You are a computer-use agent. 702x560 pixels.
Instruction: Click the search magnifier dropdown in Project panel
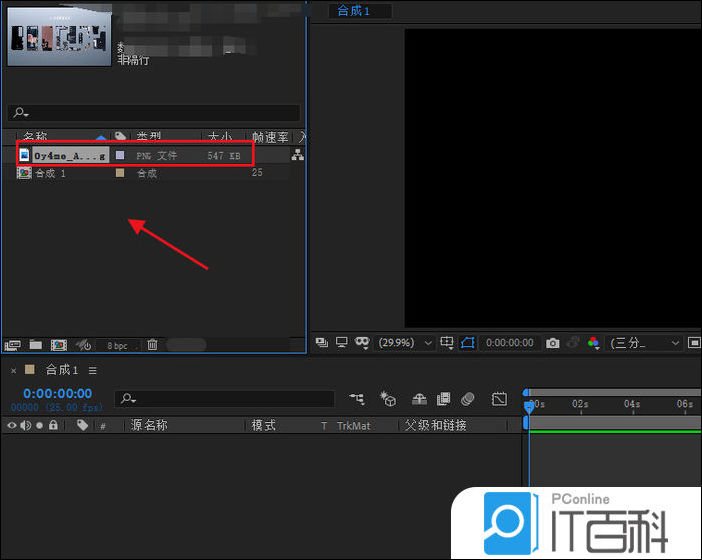[x=21, y=112]
